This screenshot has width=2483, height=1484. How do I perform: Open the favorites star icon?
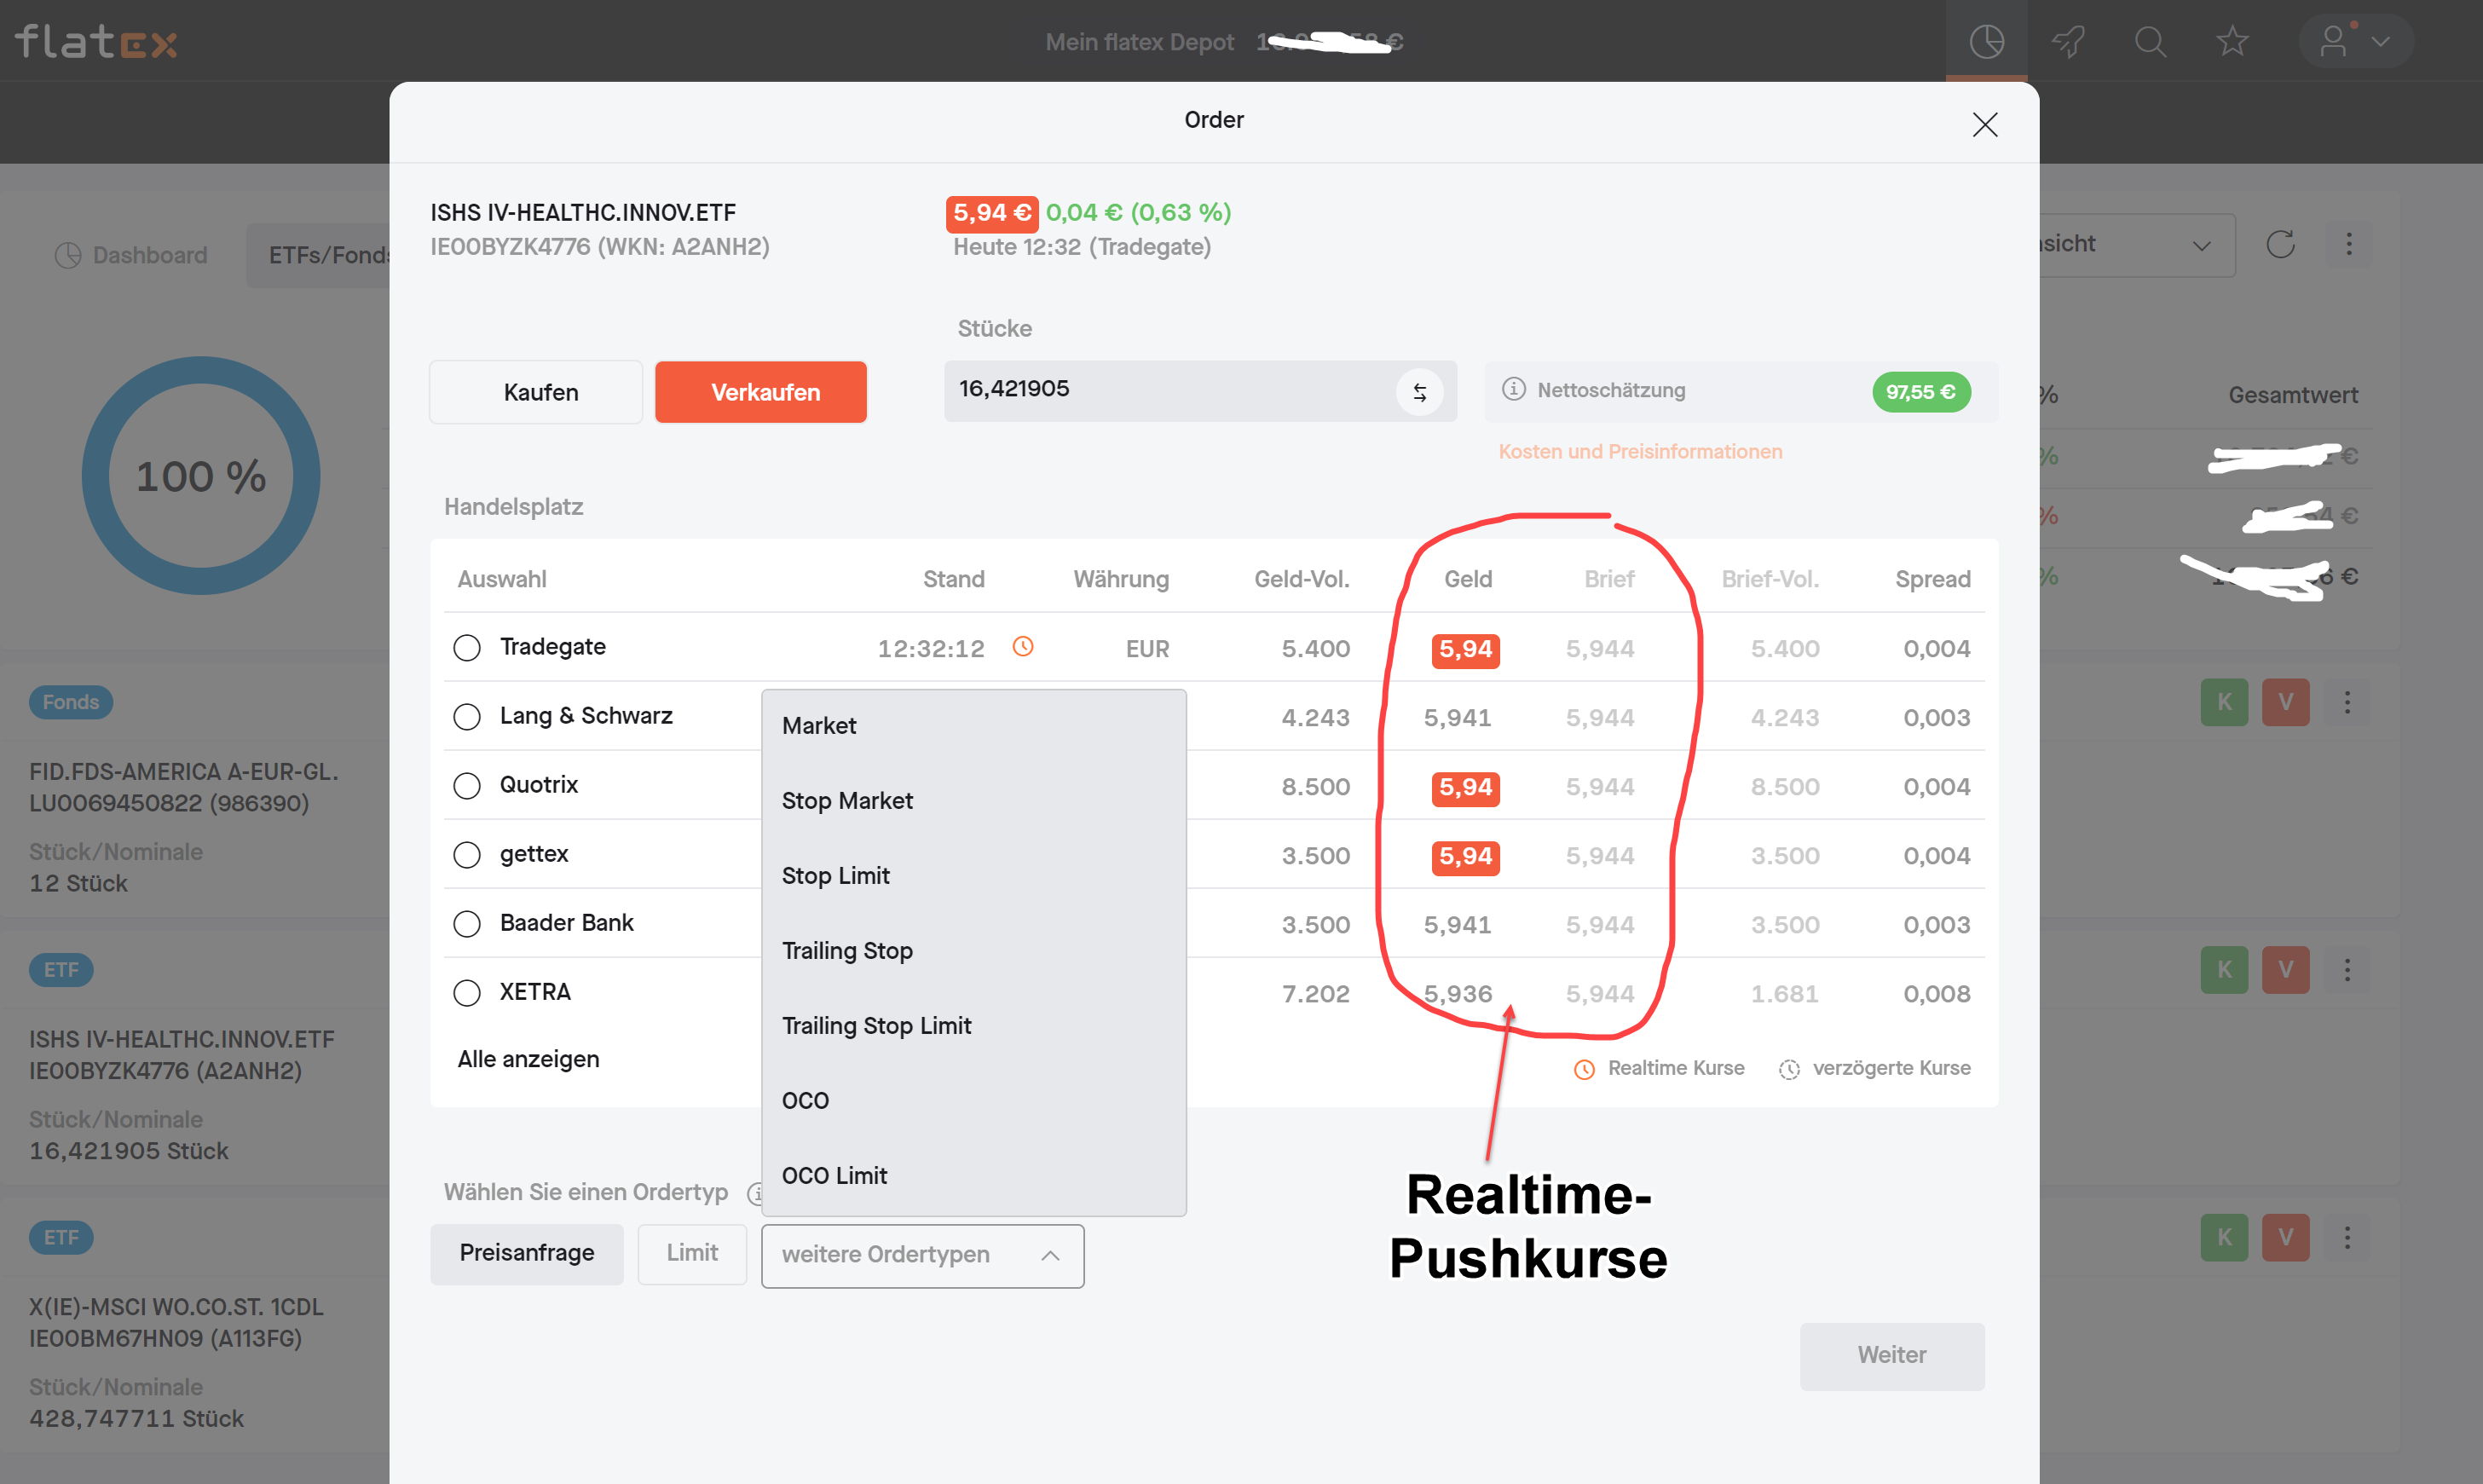[x=2232, y=41]
